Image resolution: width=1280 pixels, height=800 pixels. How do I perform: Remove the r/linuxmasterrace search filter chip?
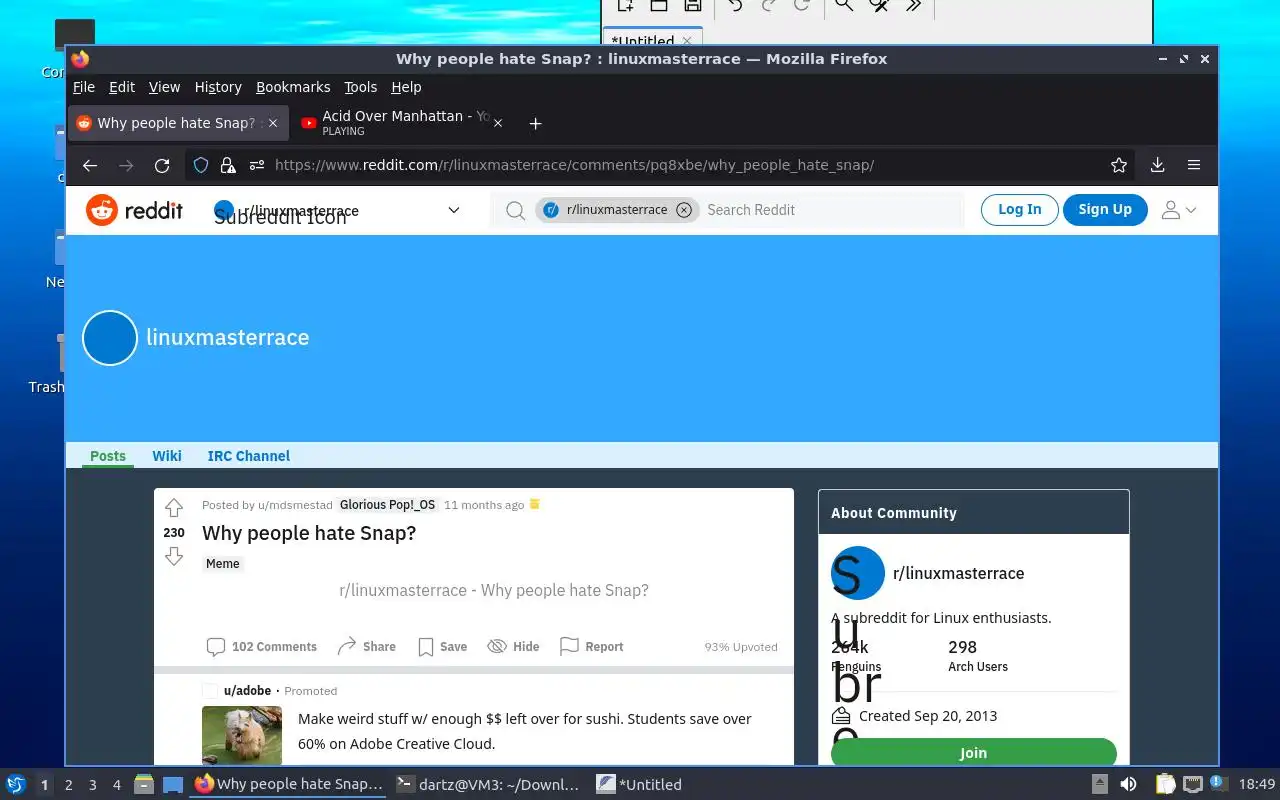tap(684, 210)
